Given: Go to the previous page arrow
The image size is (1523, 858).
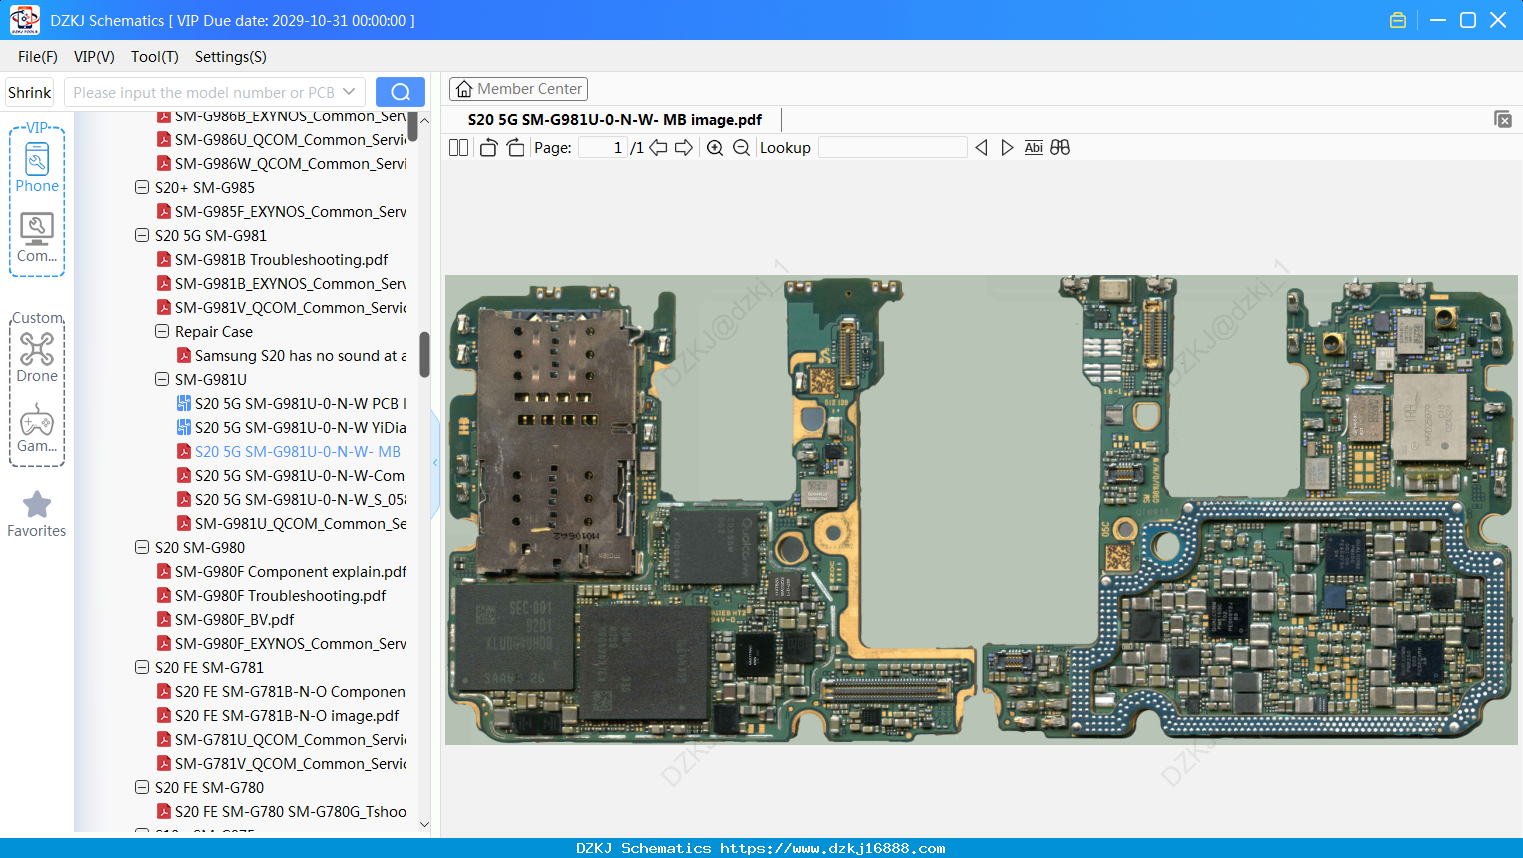Looking at the screenshot, I should pos(658,148).
